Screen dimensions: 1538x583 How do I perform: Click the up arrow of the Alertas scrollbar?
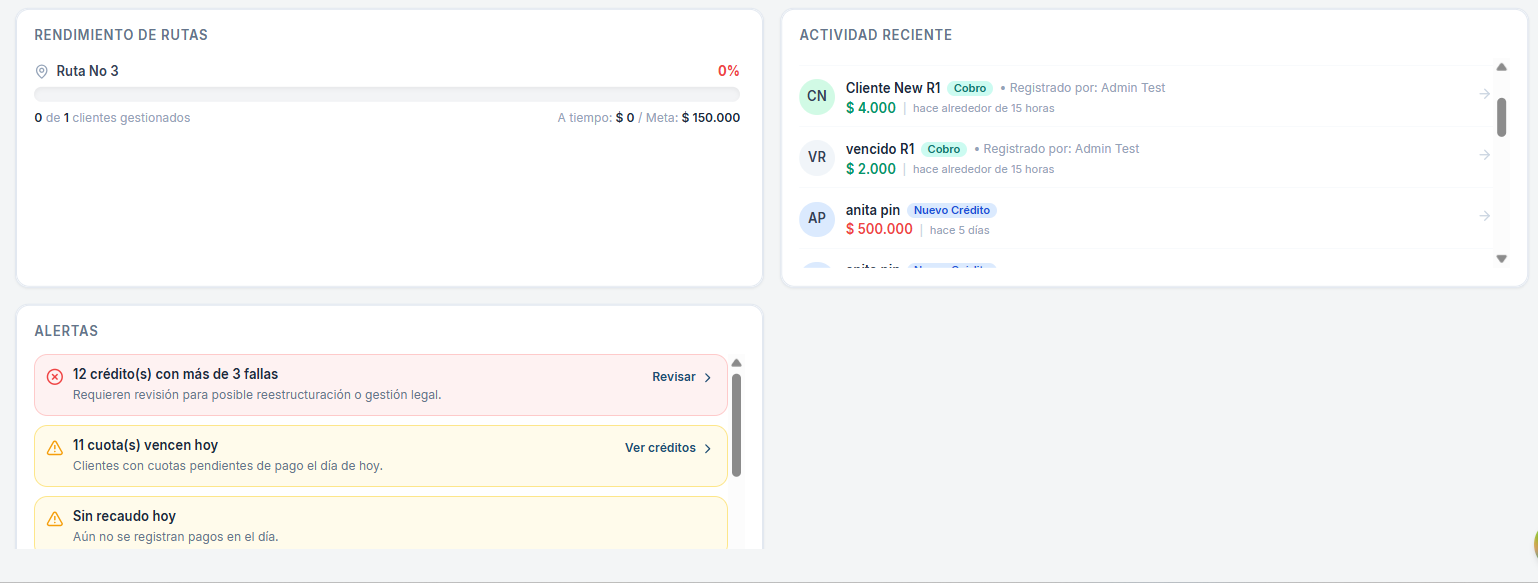point(736,363)
